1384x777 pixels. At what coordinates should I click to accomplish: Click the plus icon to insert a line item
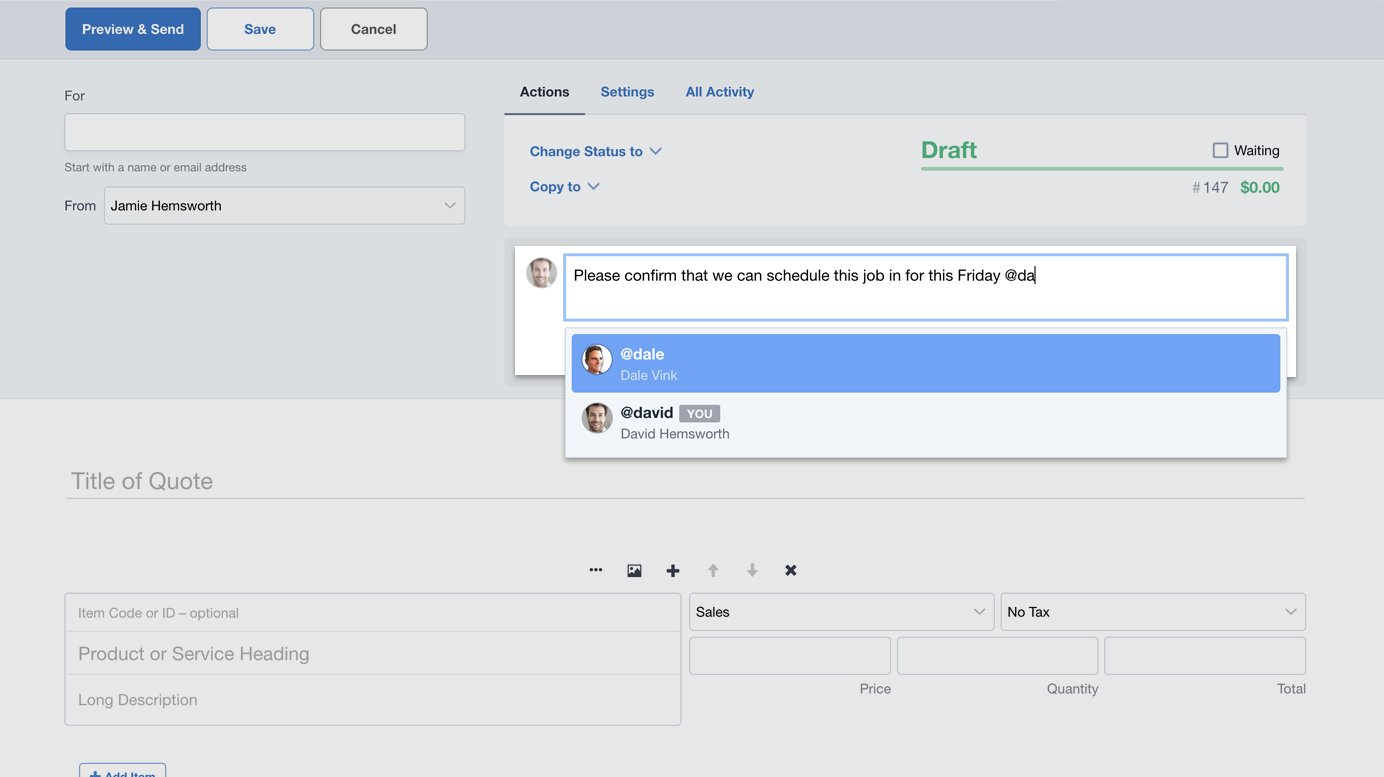(672, 570)
